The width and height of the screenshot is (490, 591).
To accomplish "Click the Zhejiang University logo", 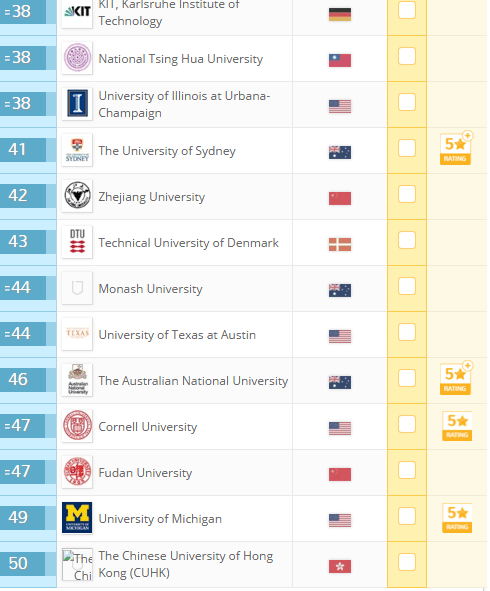I will 77,196.
